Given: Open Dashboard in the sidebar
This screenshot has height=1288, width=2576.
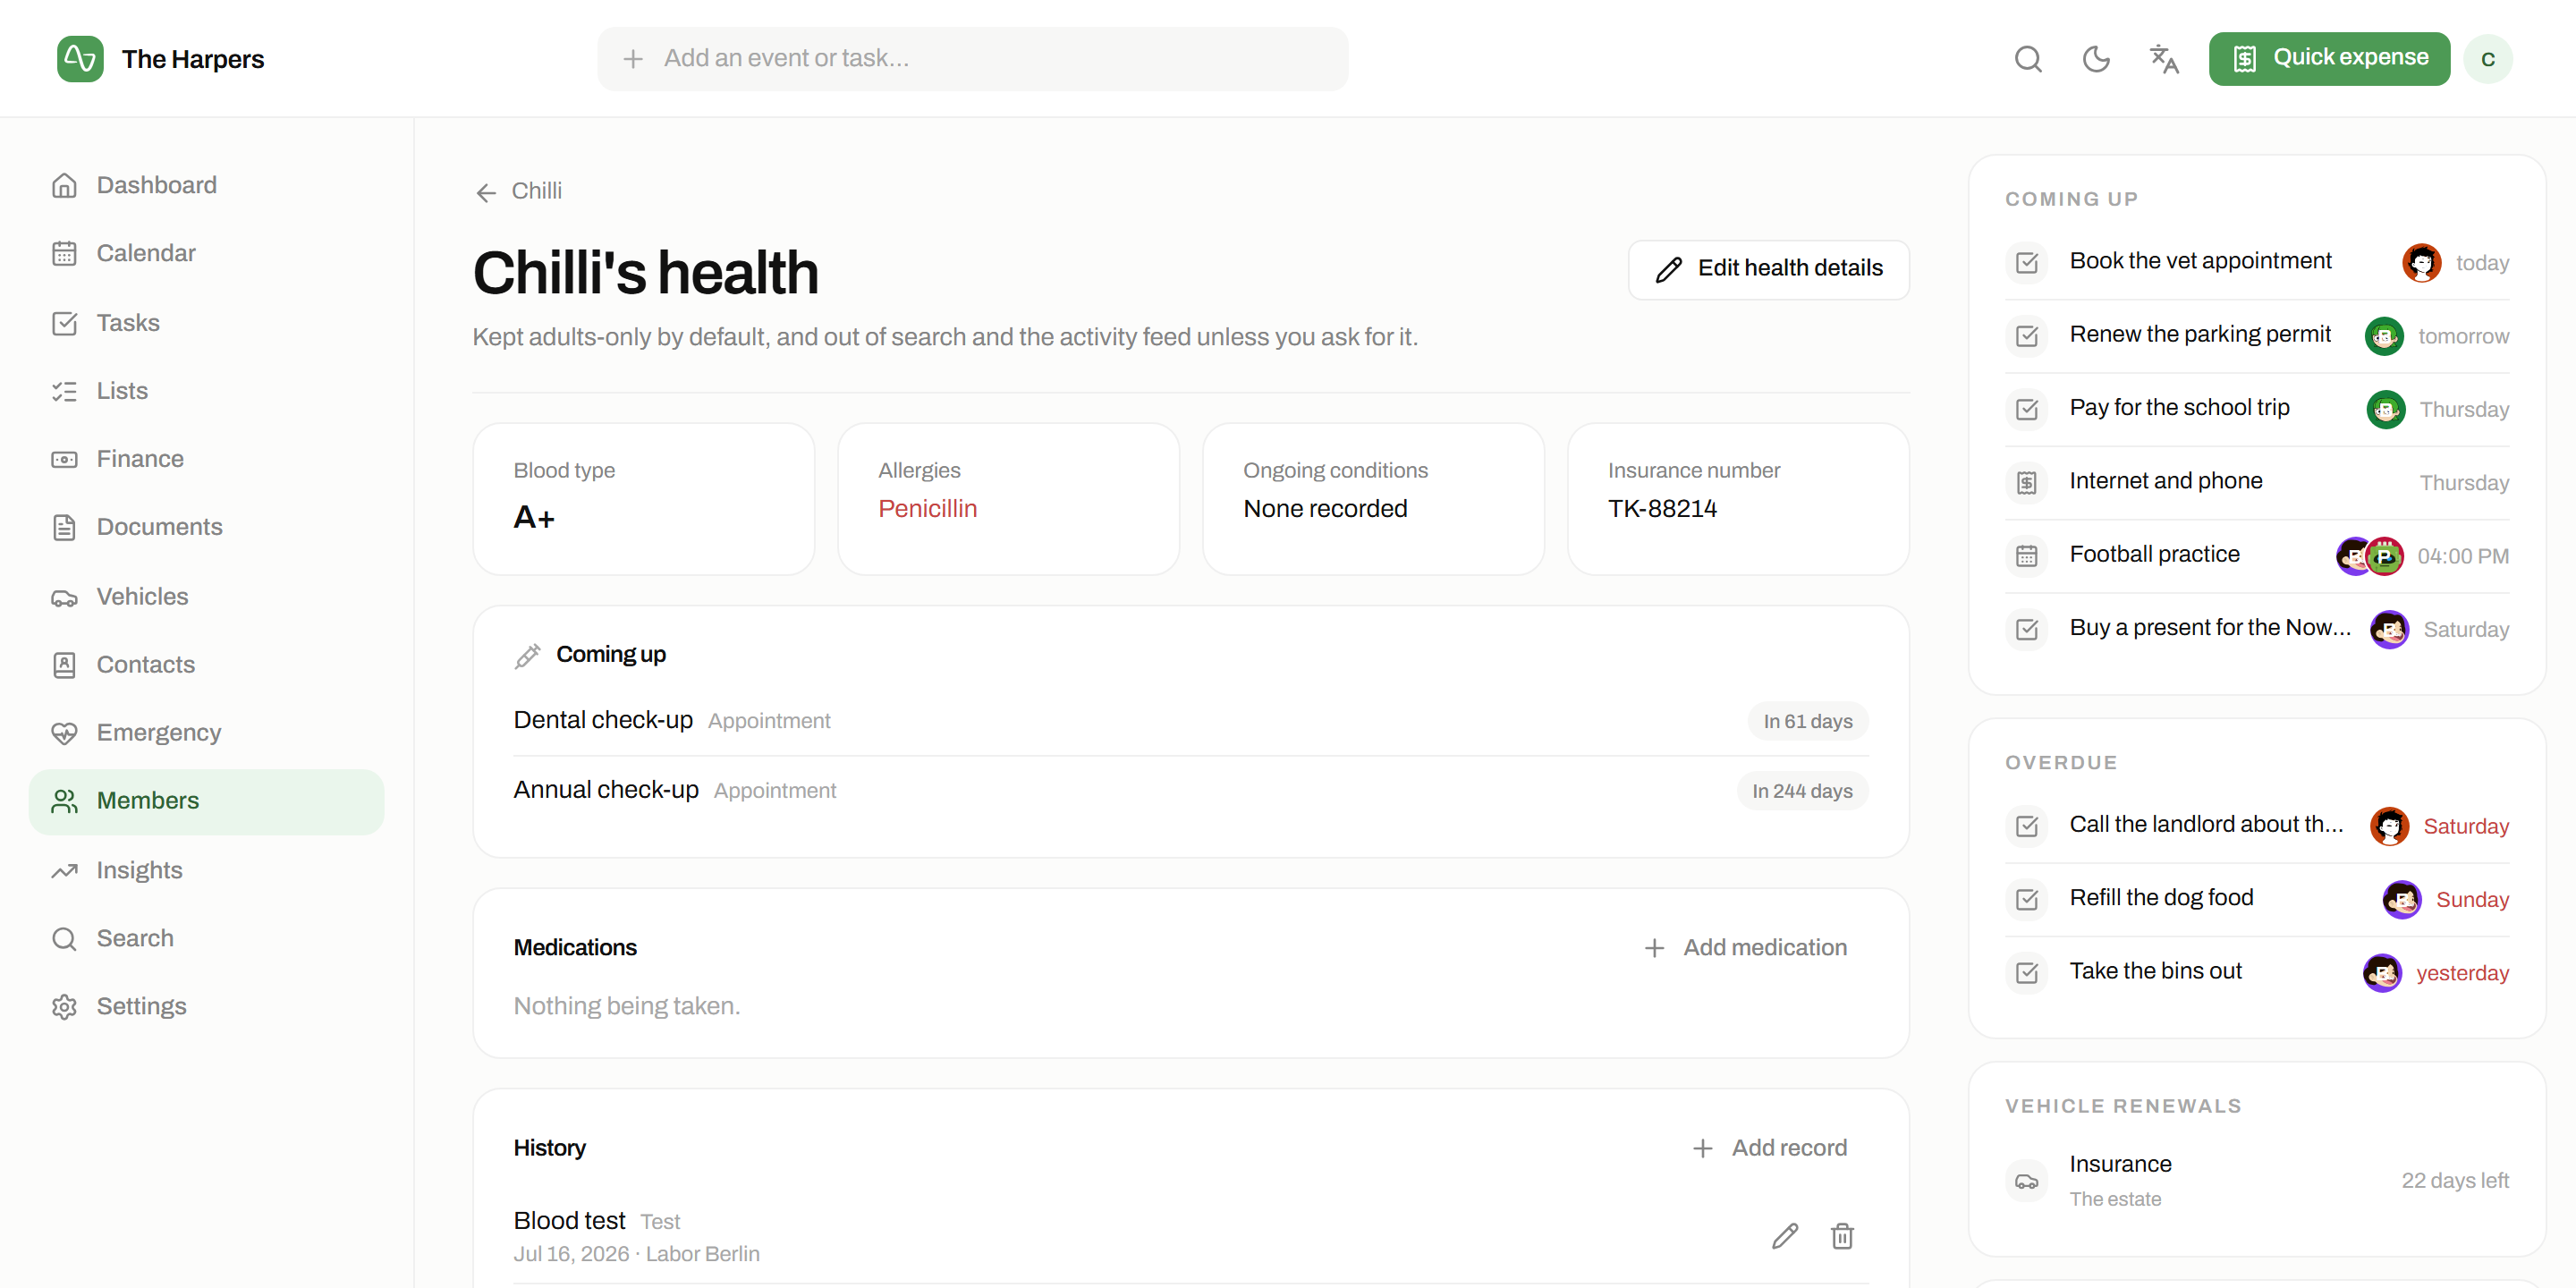Looking at the screenshot, I should pyautogui.click(x=206, y=185).
